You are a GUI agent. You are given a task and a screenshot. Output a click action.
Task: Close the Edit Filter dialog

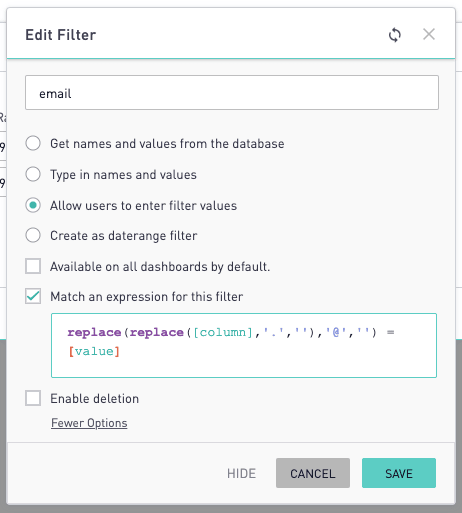coord(429,34)
